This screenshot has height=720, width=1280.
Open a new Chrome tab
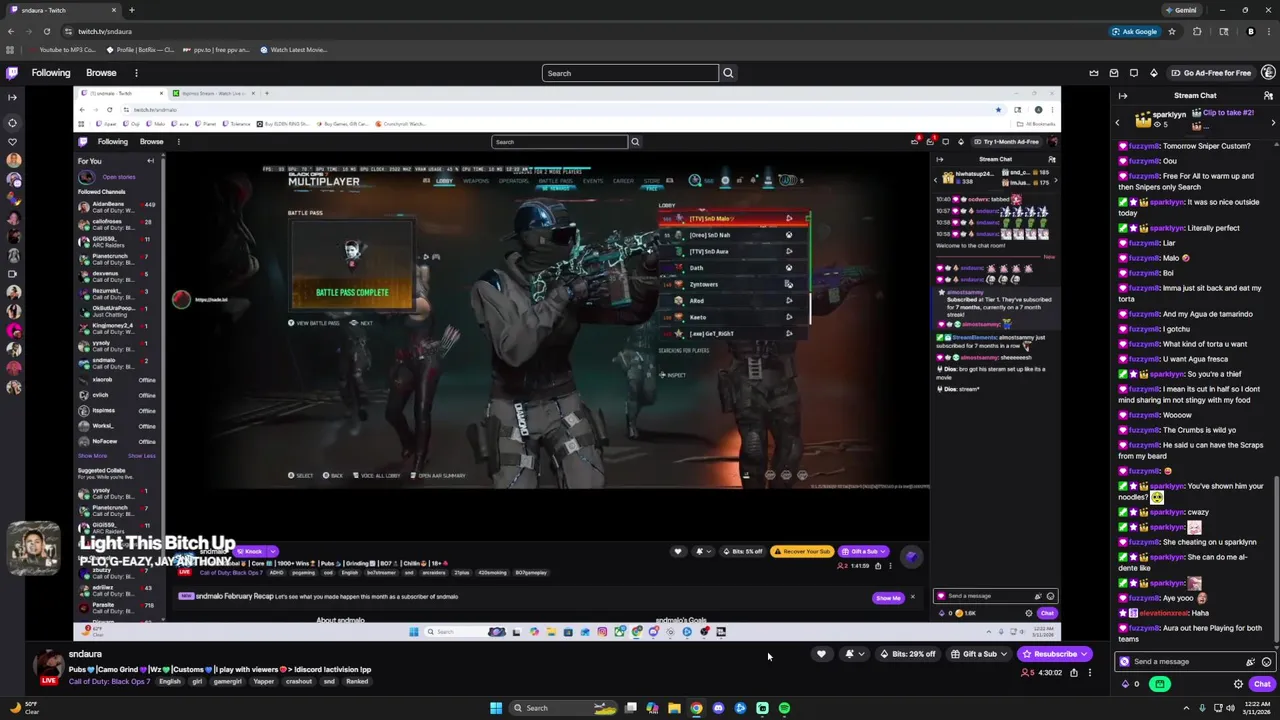[131, 10]
